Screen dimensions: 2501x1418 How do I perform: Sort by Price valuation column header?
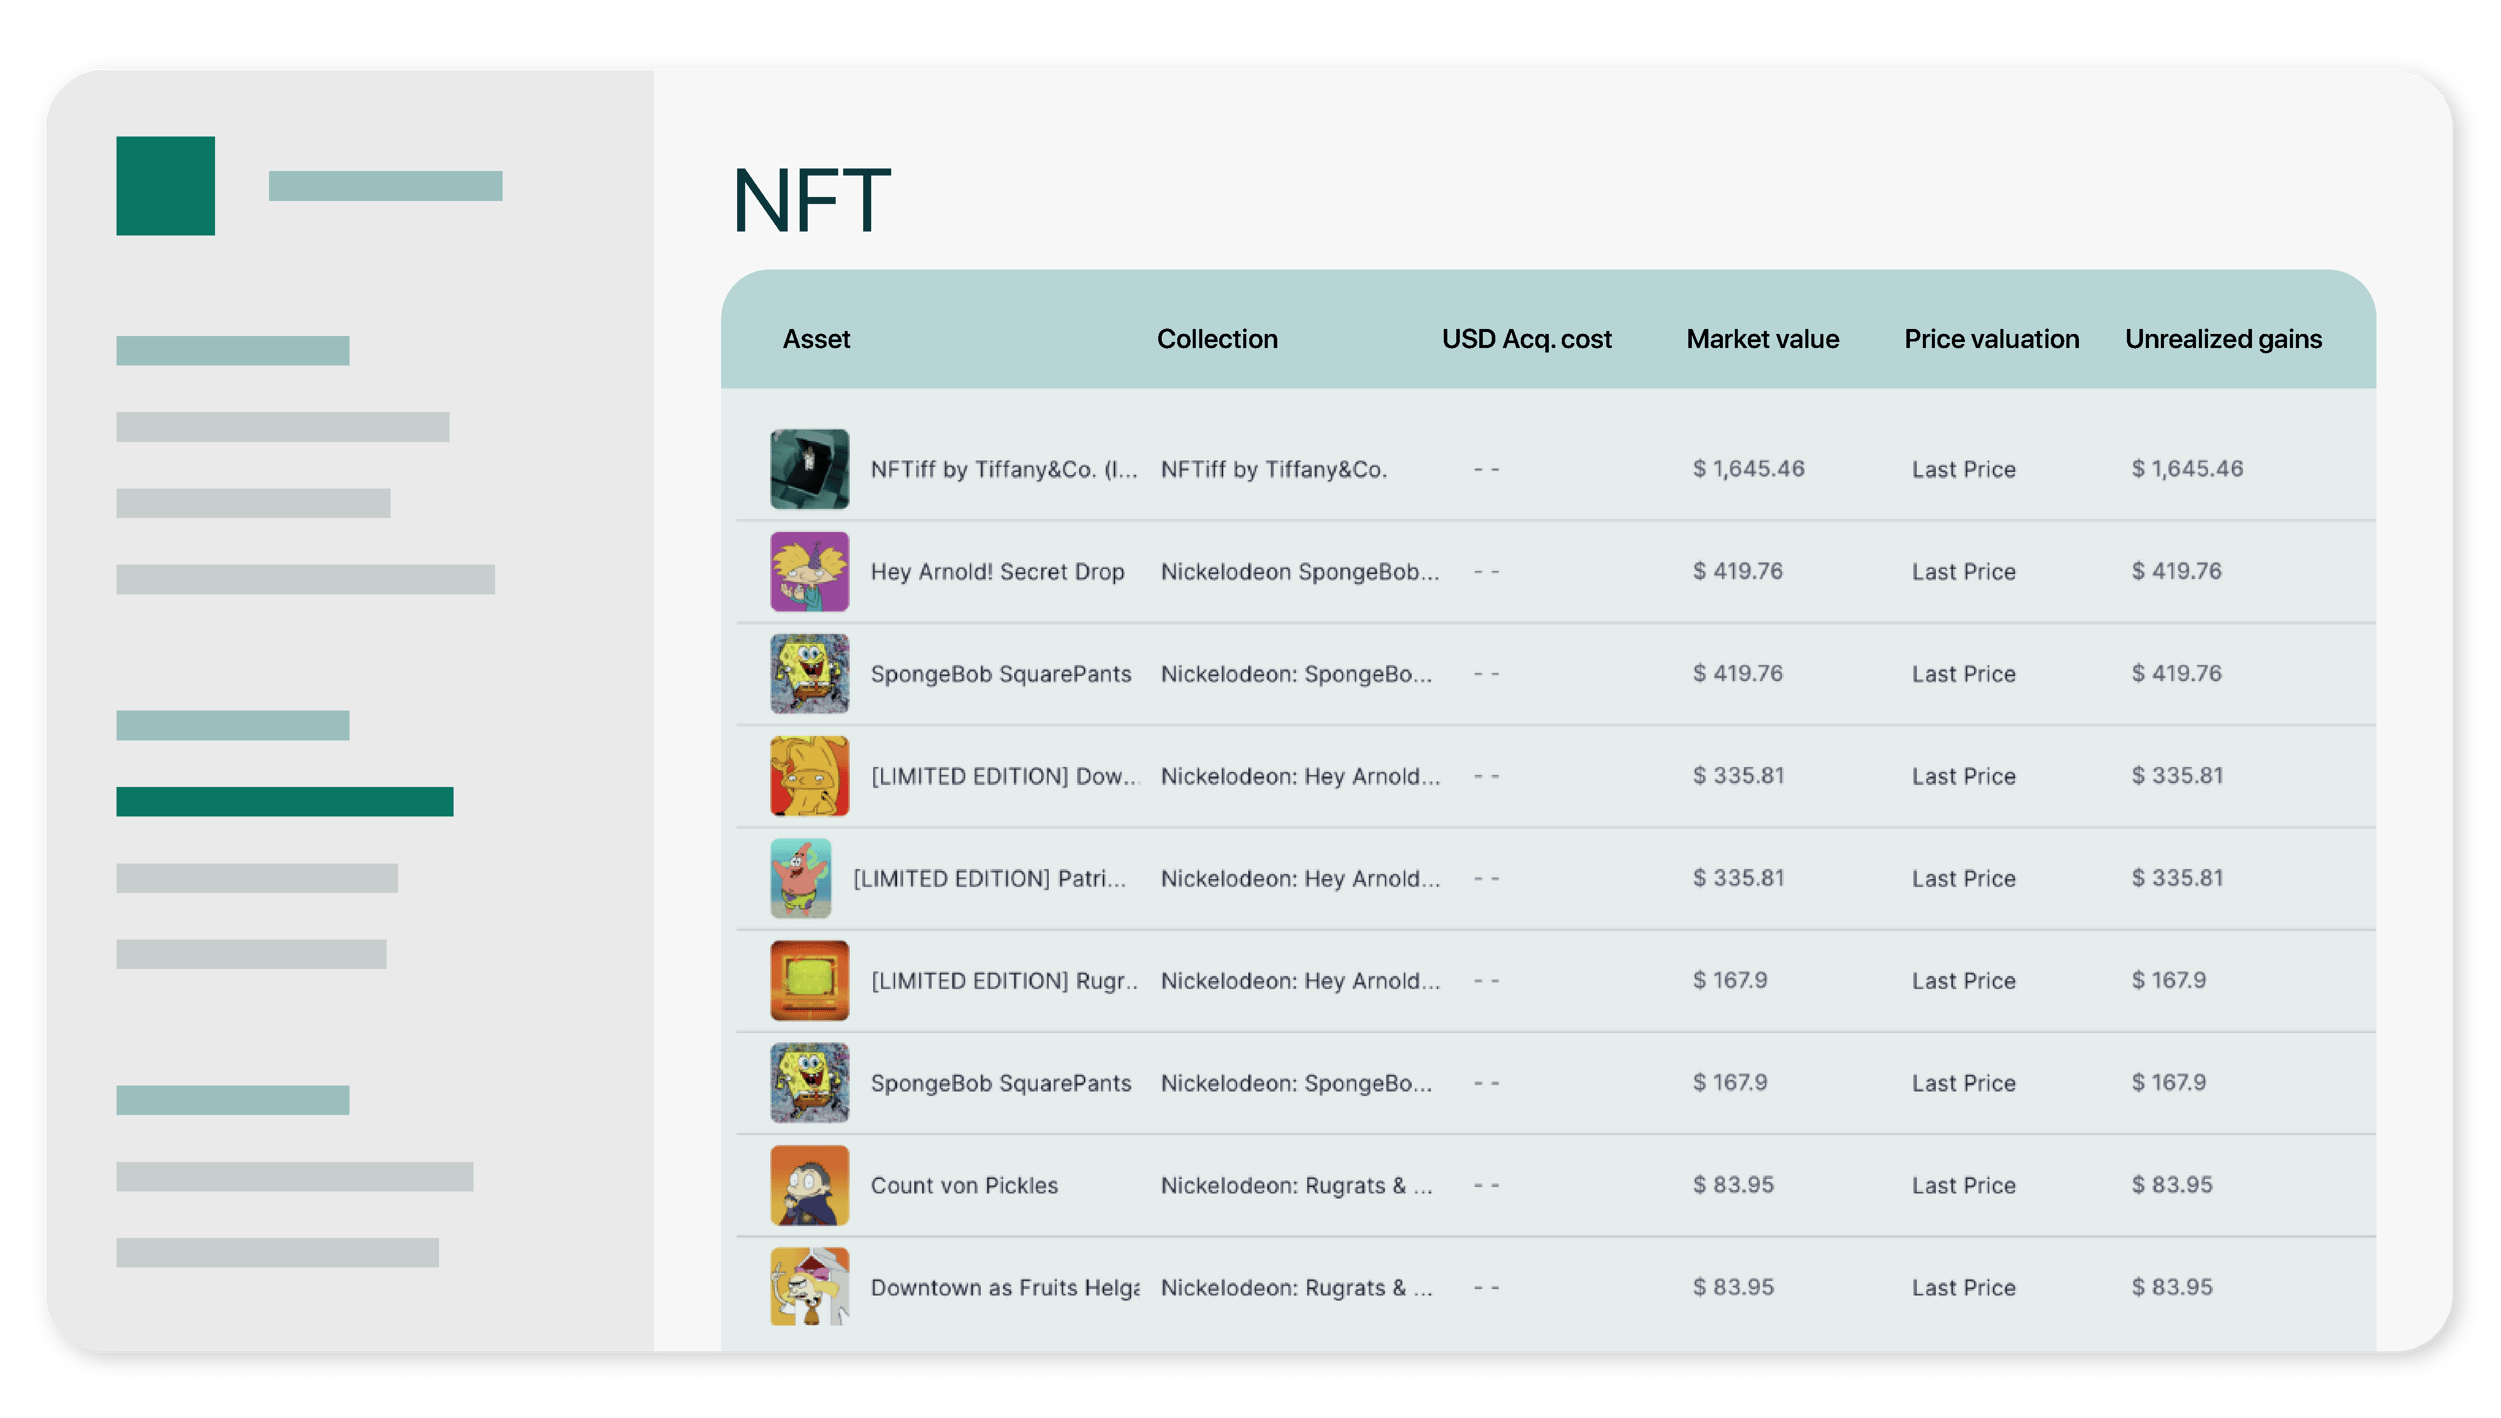click(x=1991, y=339)
